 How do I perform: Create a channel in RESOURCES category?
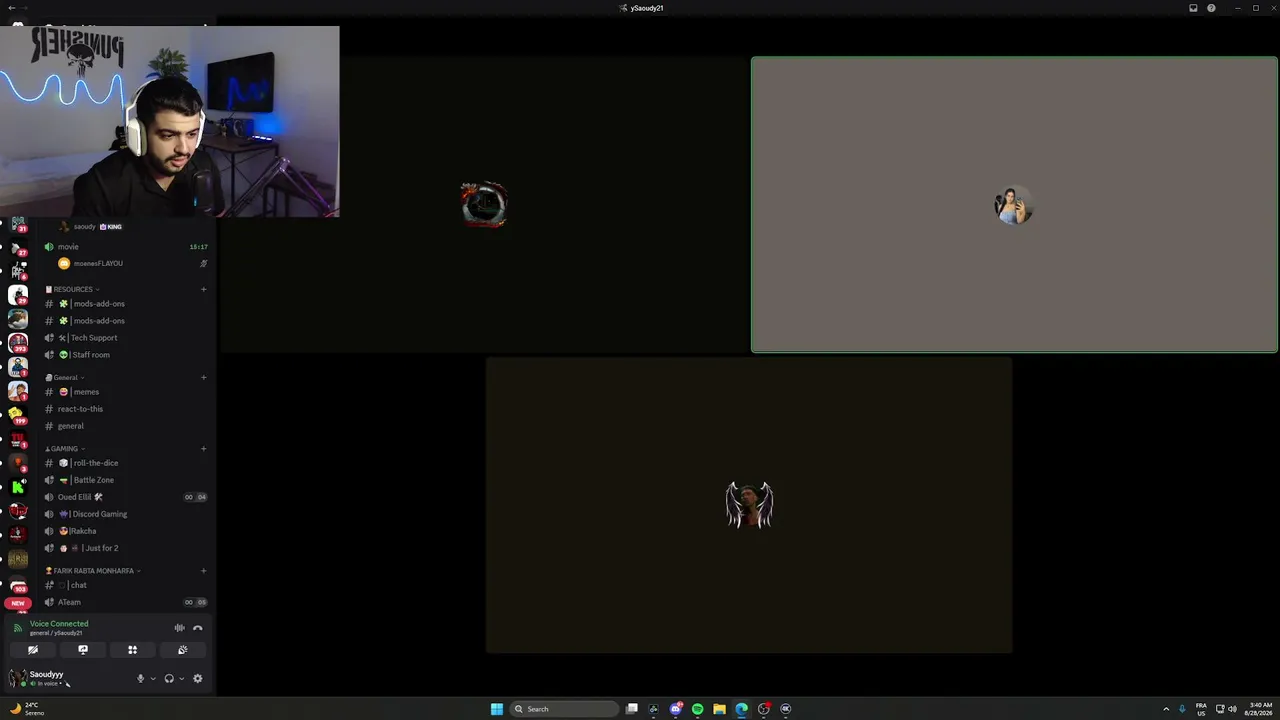pyautogui.click(x=203, y=289)
